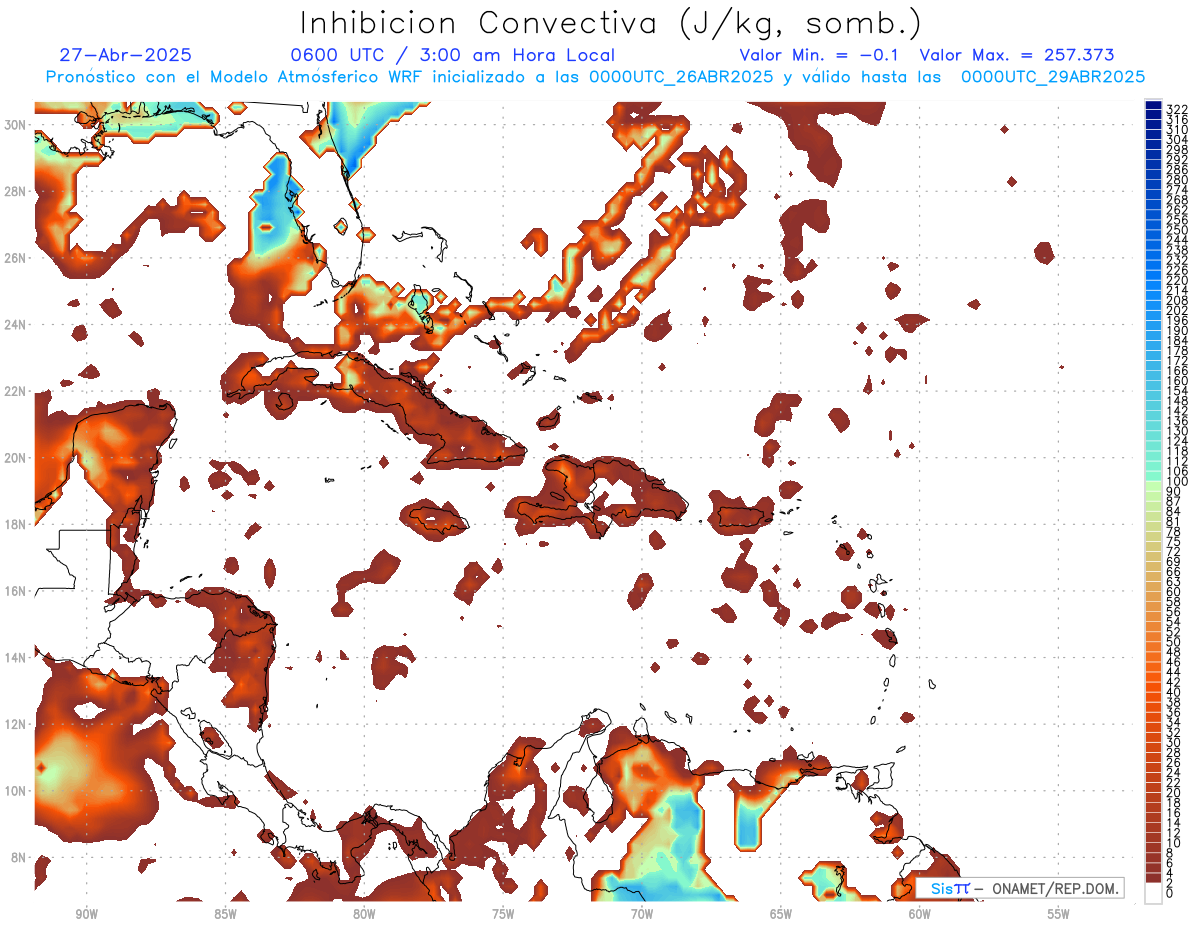Click the 70W longitude label
1200x927 pixels.
click(x=642, y=914)
